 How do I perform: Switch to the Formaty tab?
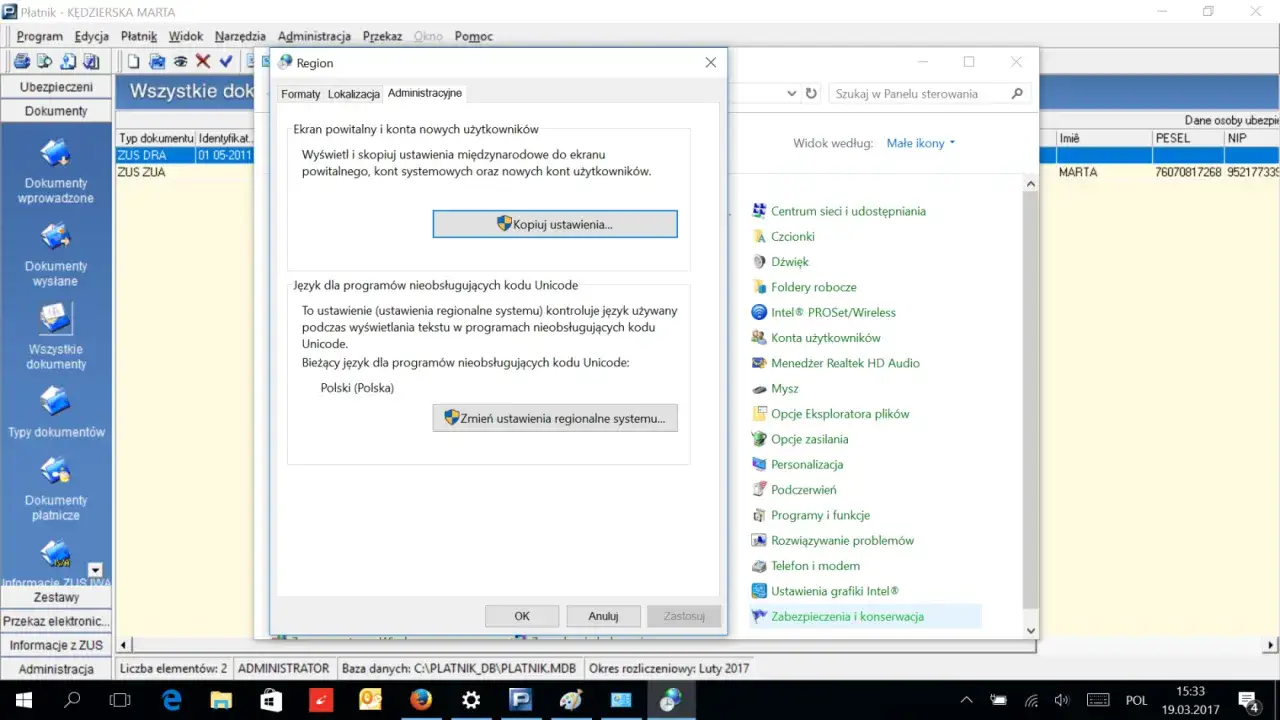tap(300, 94)
